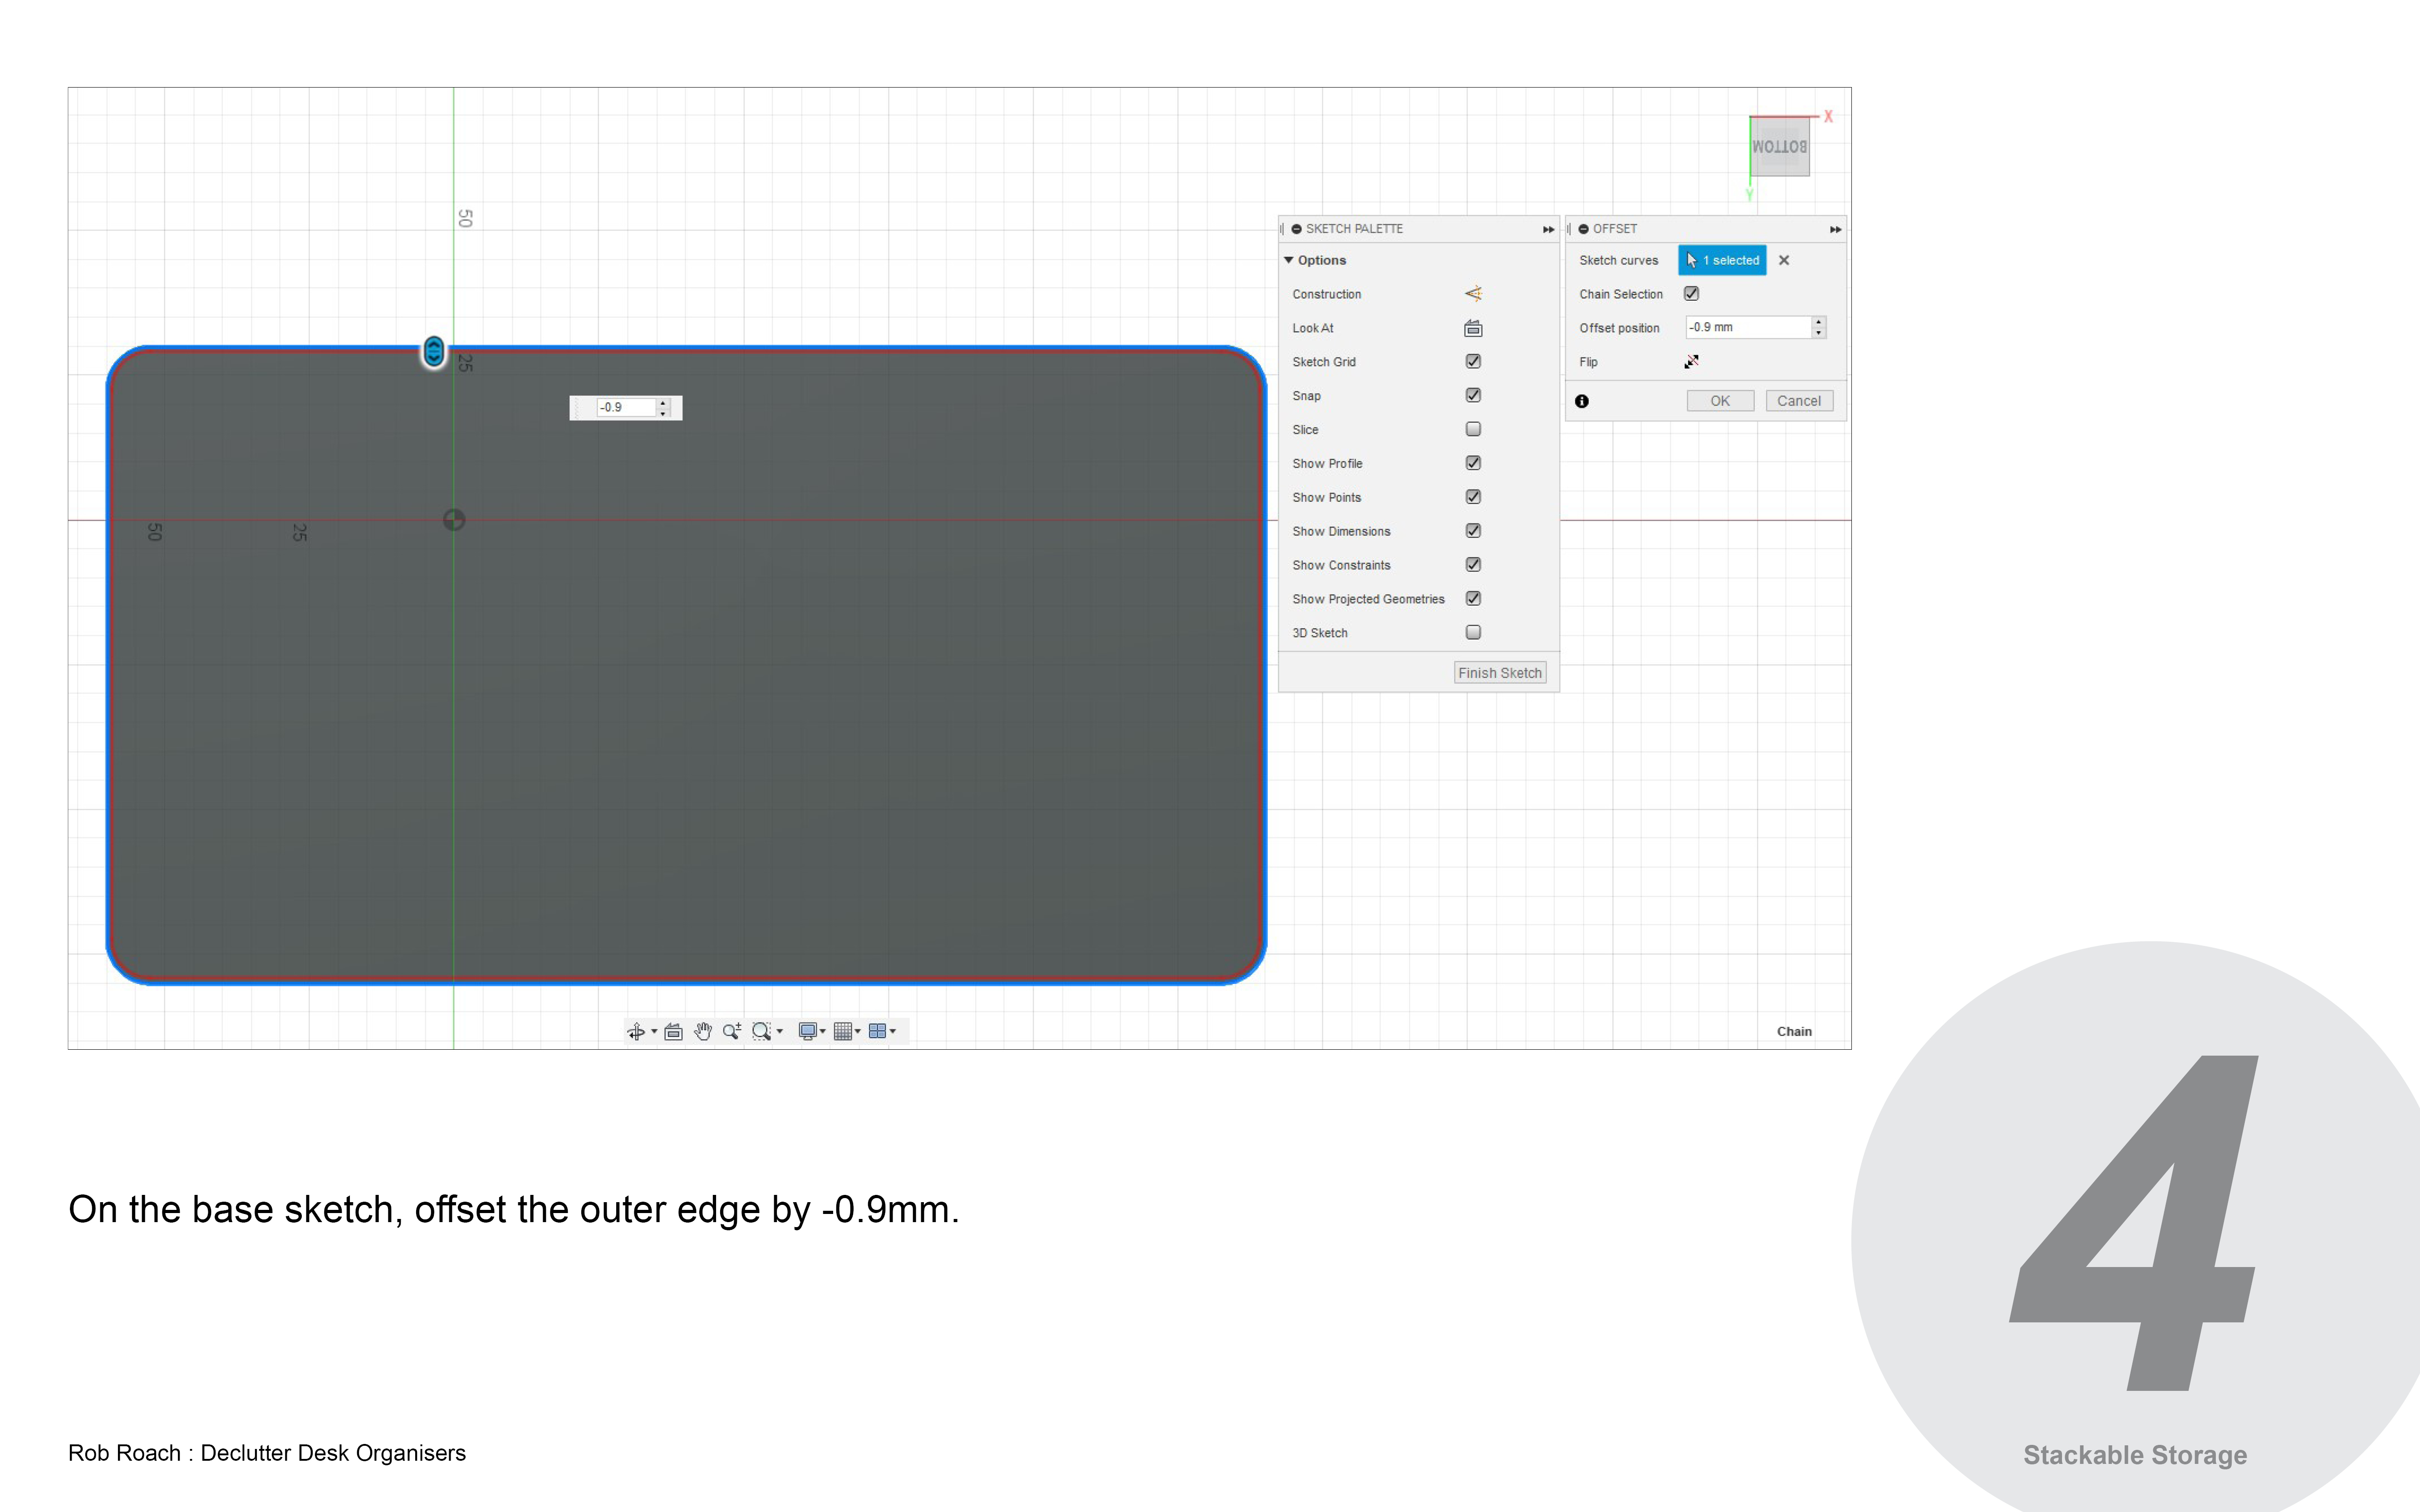Enable the 3D Sketch checkbox

(x=1473, y=632)
